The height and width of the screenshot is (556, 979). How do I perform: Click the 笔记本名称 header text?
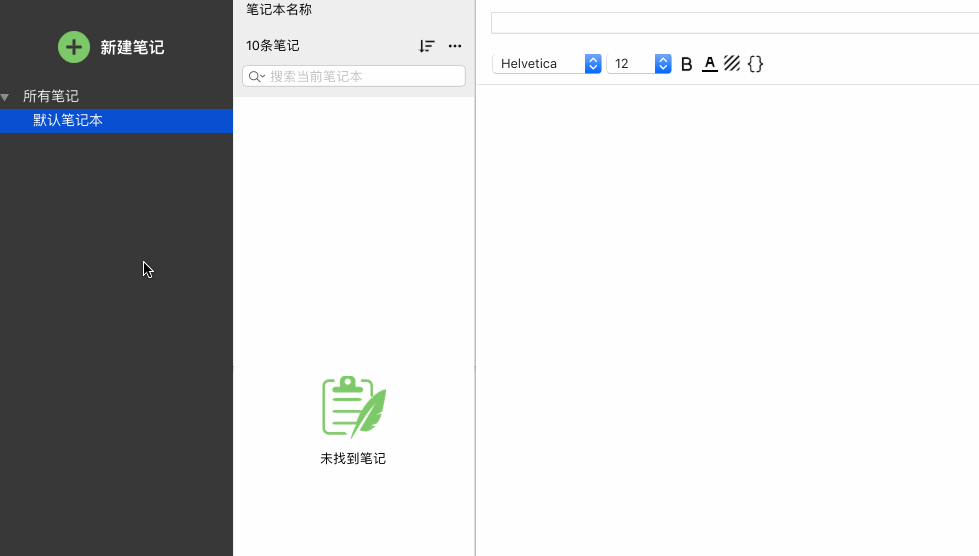click(279, 9)
